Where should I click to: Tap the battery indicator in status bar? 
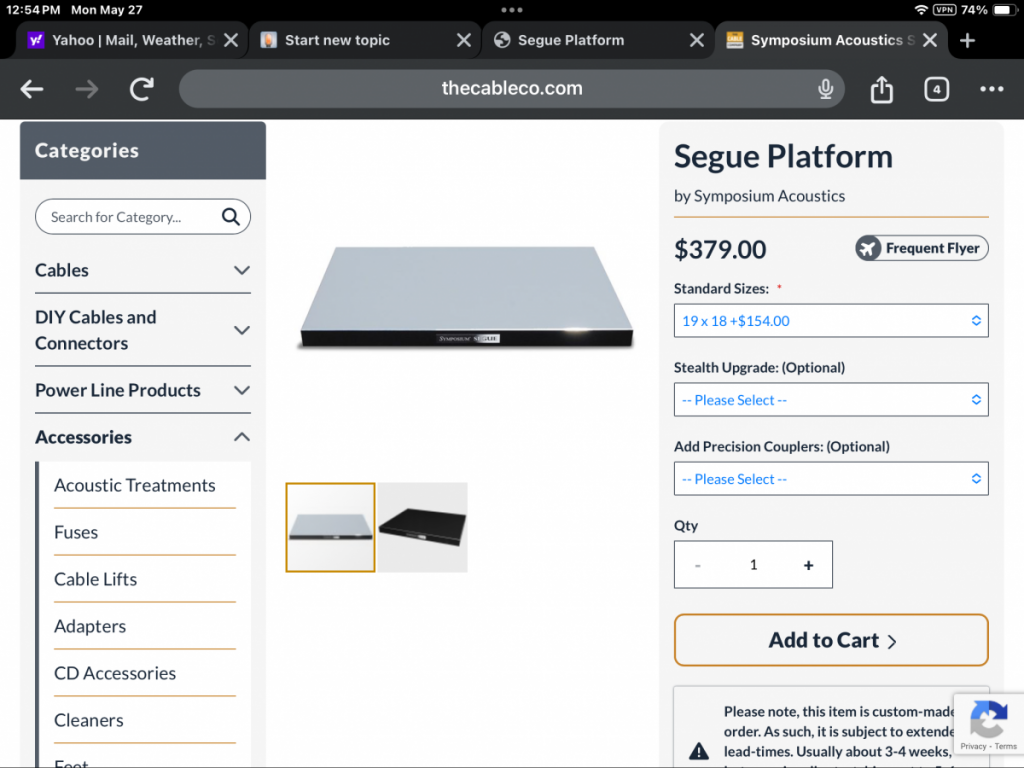(1002, 10)
